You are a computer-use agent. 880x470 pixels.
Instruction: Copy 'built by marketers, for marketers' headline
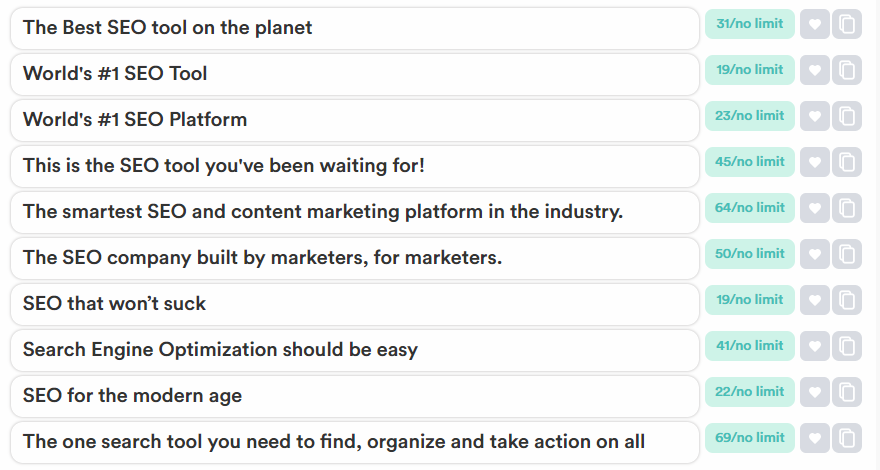847,254
